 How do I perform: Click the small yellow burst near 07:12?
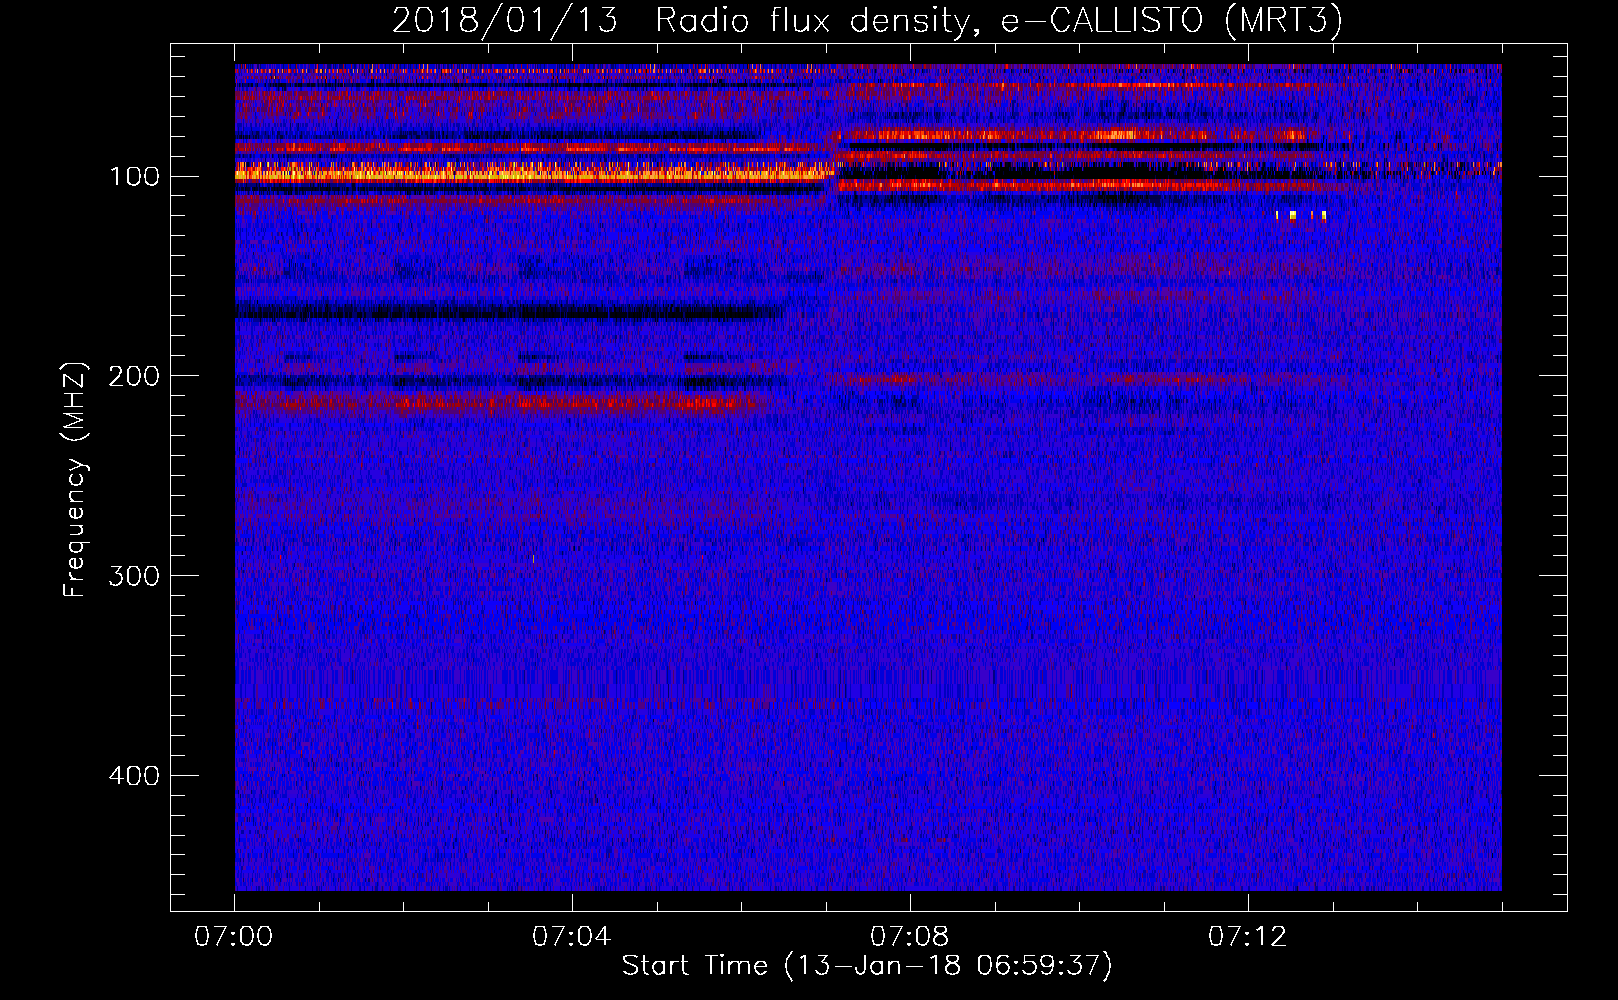pos(1301,215)
